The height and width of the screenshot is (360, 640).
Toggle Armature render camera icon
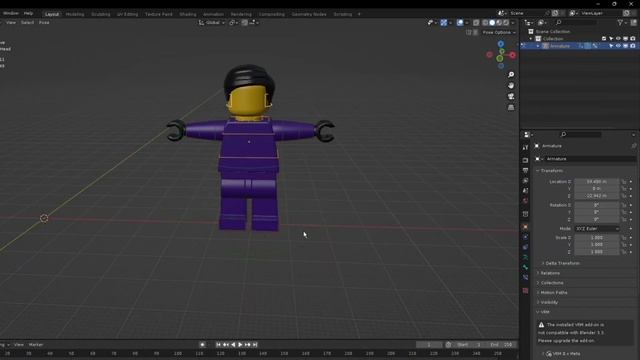tap(633, 46)
